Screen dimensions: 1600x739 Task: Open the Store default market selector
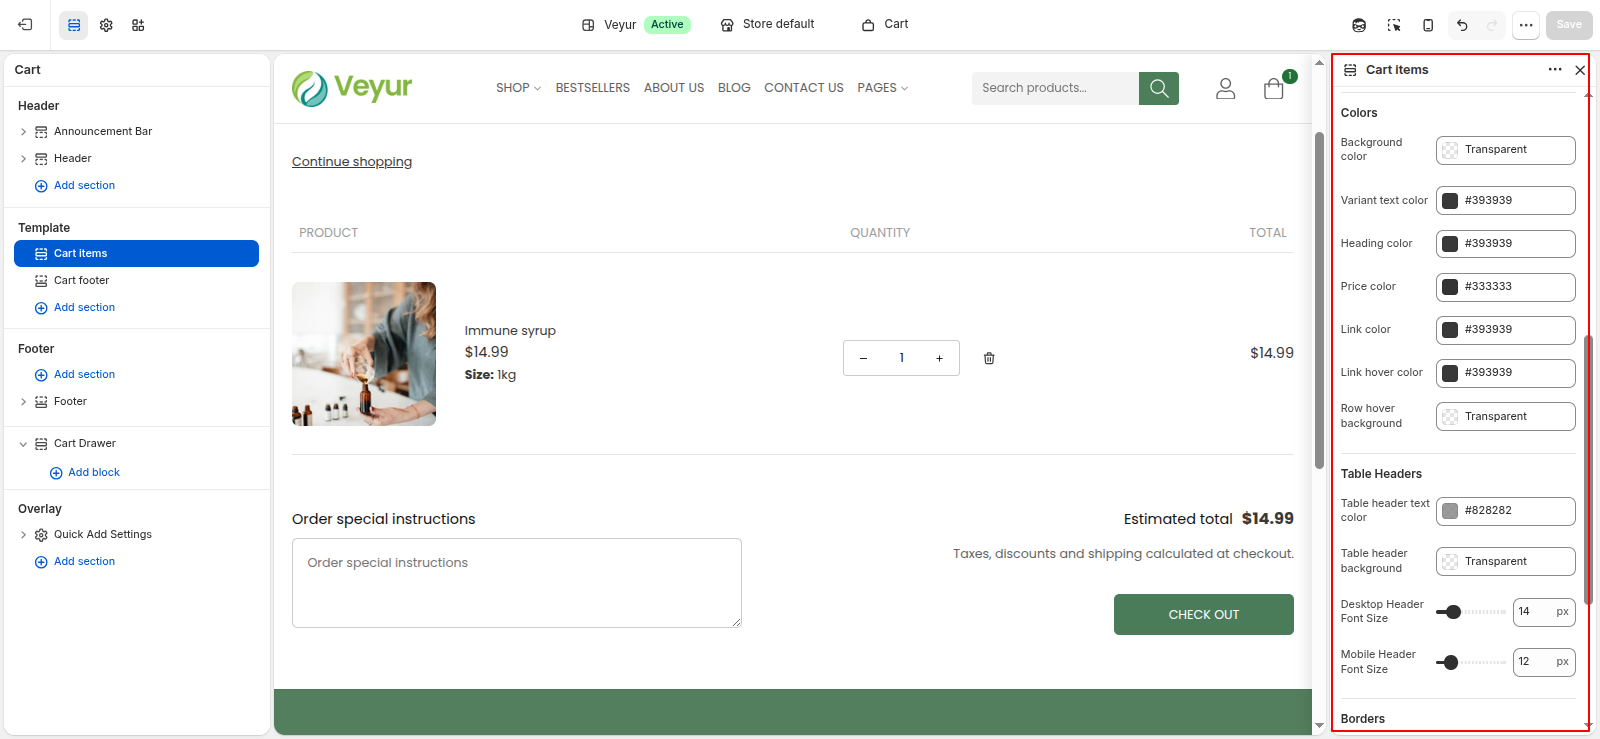767,24
